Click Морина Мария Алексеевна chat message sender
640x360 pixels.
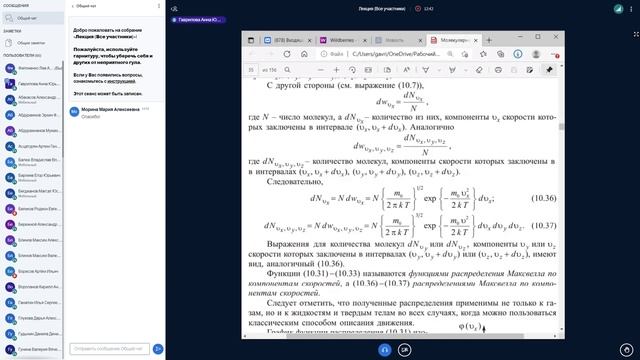click(110, 109)
